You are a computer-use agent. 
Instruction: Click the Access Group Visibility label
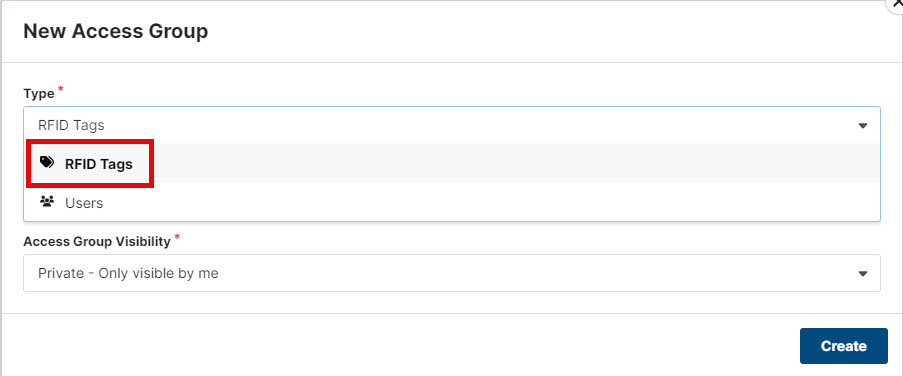pyautogui.click(x=97, y=241)
